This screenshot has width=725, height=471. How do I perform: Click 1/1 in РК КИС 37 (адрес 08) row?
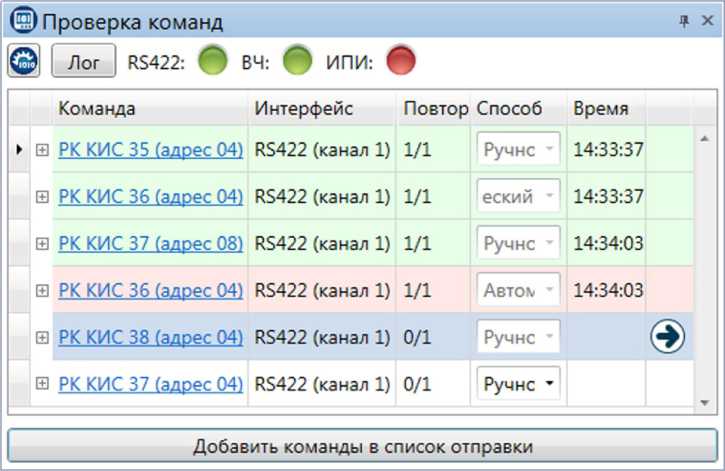point(417,244)
